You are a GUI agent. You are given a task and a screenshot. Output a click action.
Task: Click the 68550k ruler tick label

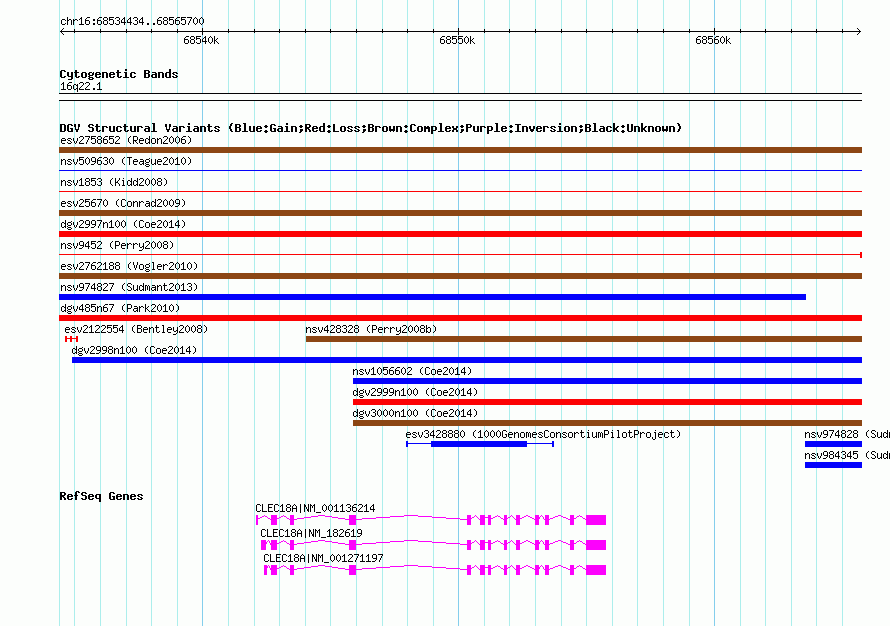point(457,40)
